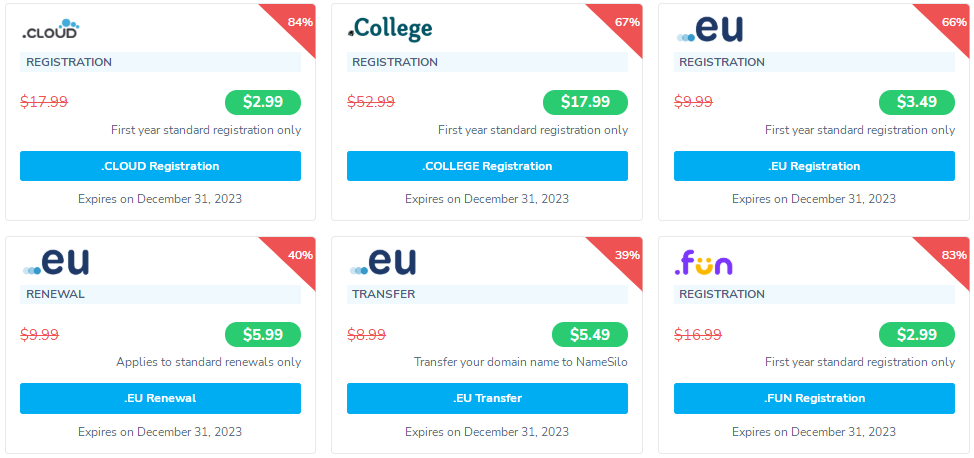Click the $17.99 .College price badge
This screenshot has height=458, width=974.
coord(585,102)
